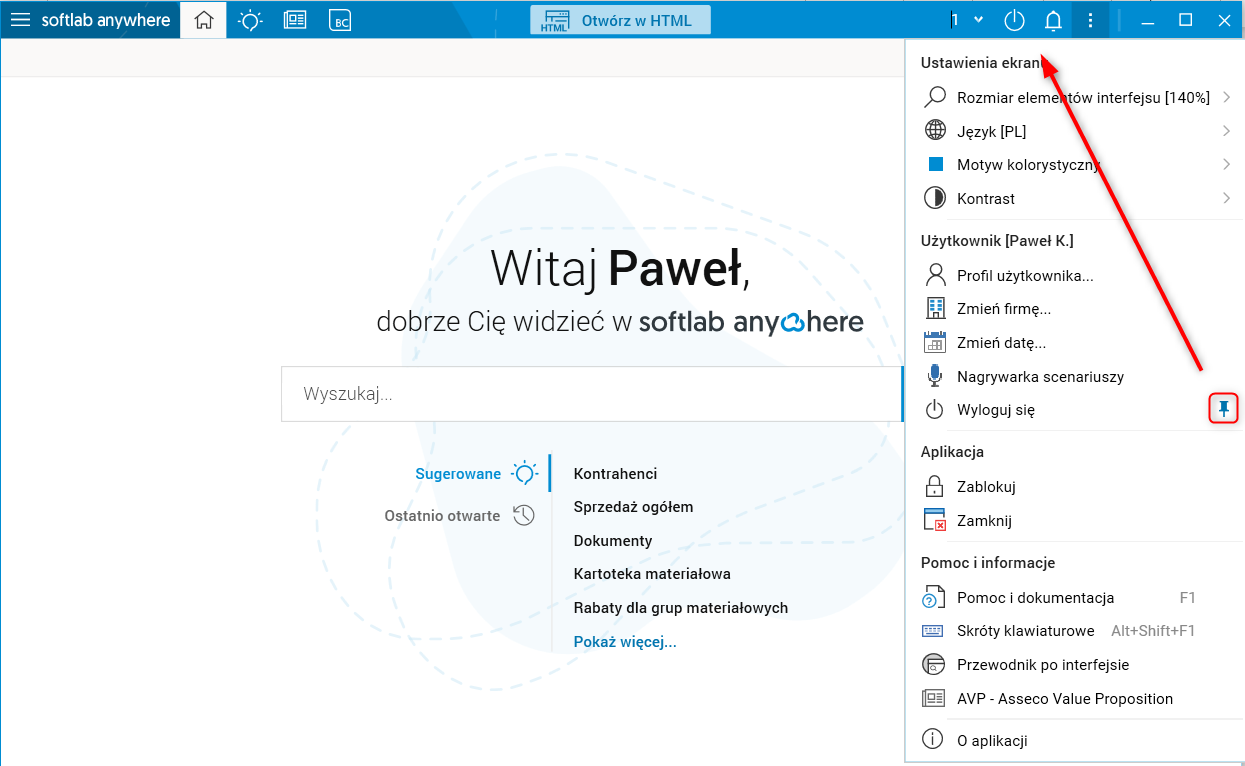Click the calendar icon for Zmień datę

click(x=935, y=342)
